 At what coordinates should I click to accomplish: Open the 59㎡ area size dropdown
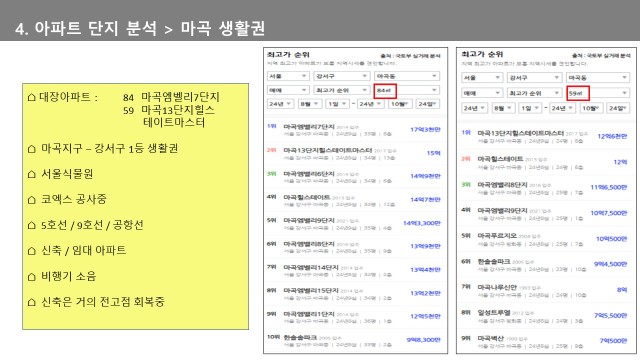[x=598, y=93]
